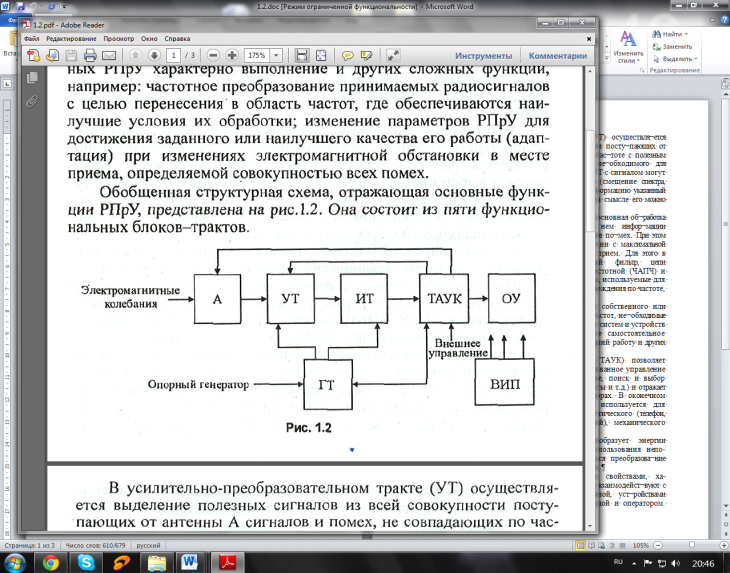Add a sticky note comment

pyautogui.click(x=347, y=56)
